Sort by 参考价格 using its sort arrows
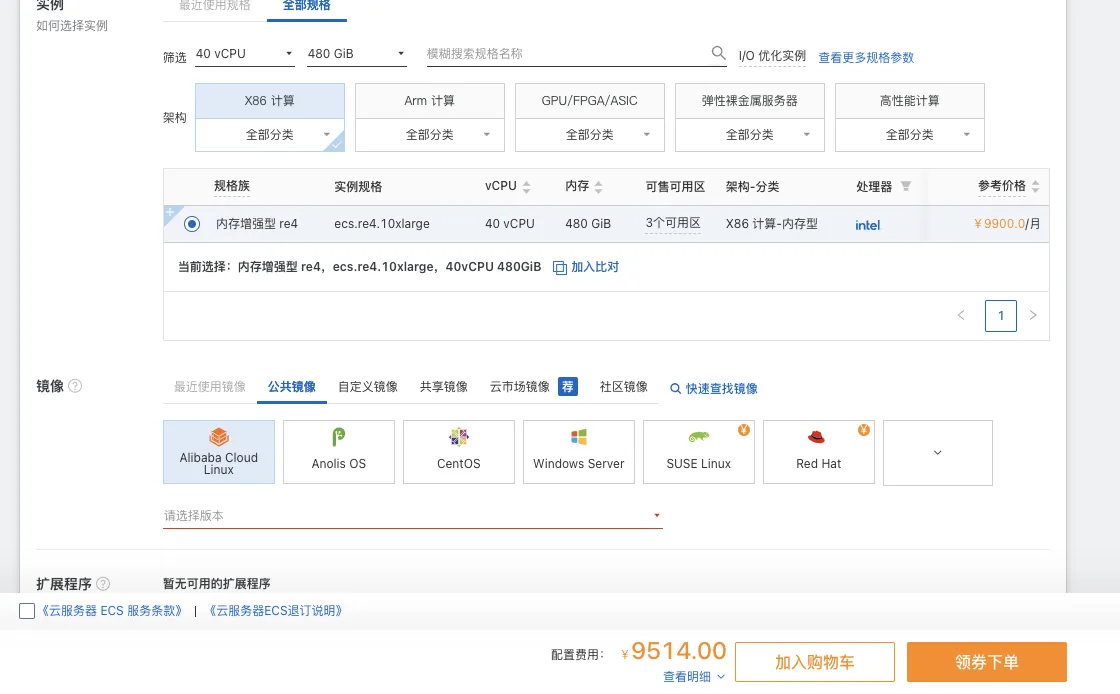The image size is (1120, 694). coord(1036,187)
